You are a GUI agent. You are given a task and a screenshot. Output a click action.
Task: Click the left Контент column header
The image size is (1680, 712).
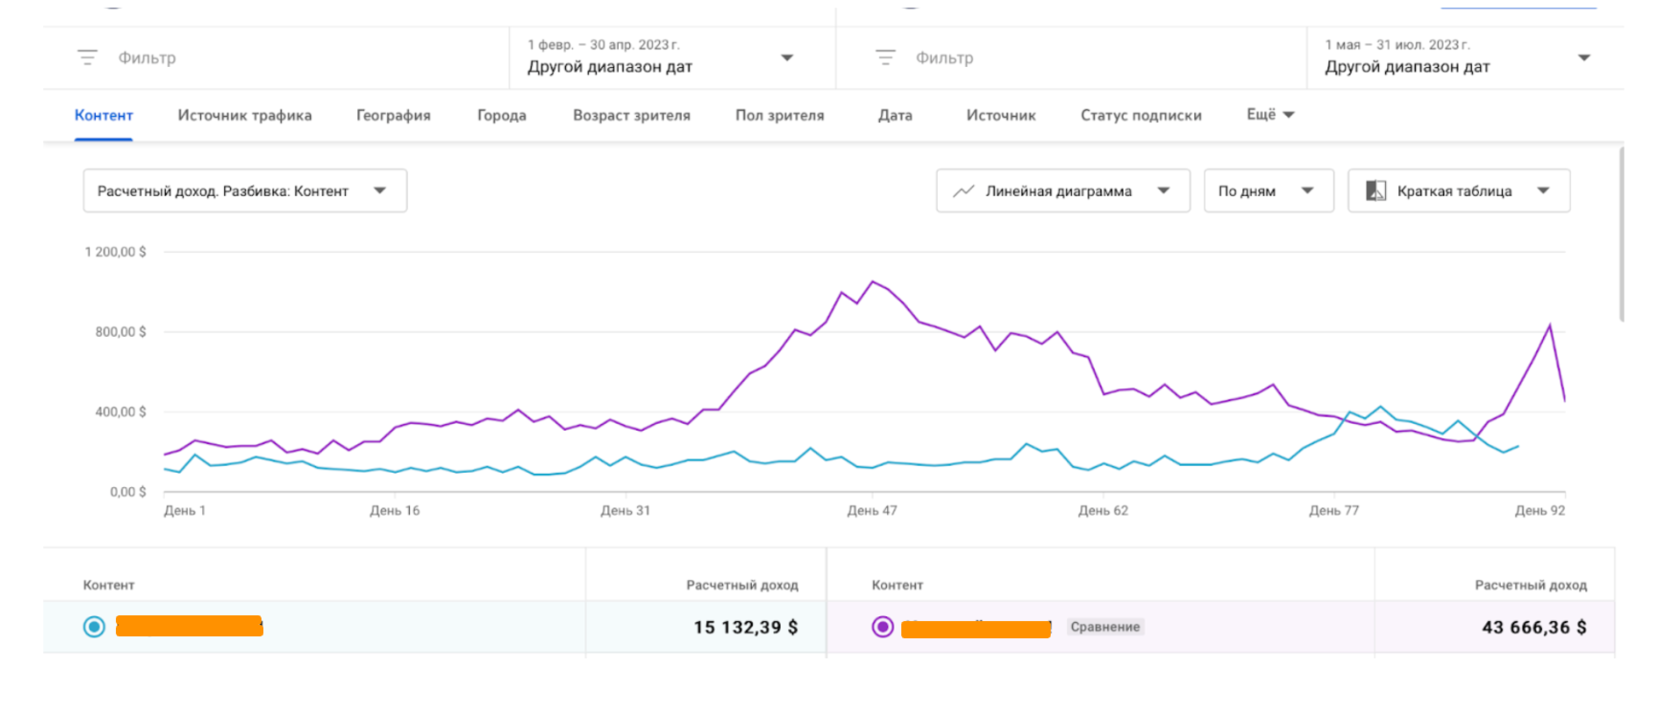click(109, 585)
